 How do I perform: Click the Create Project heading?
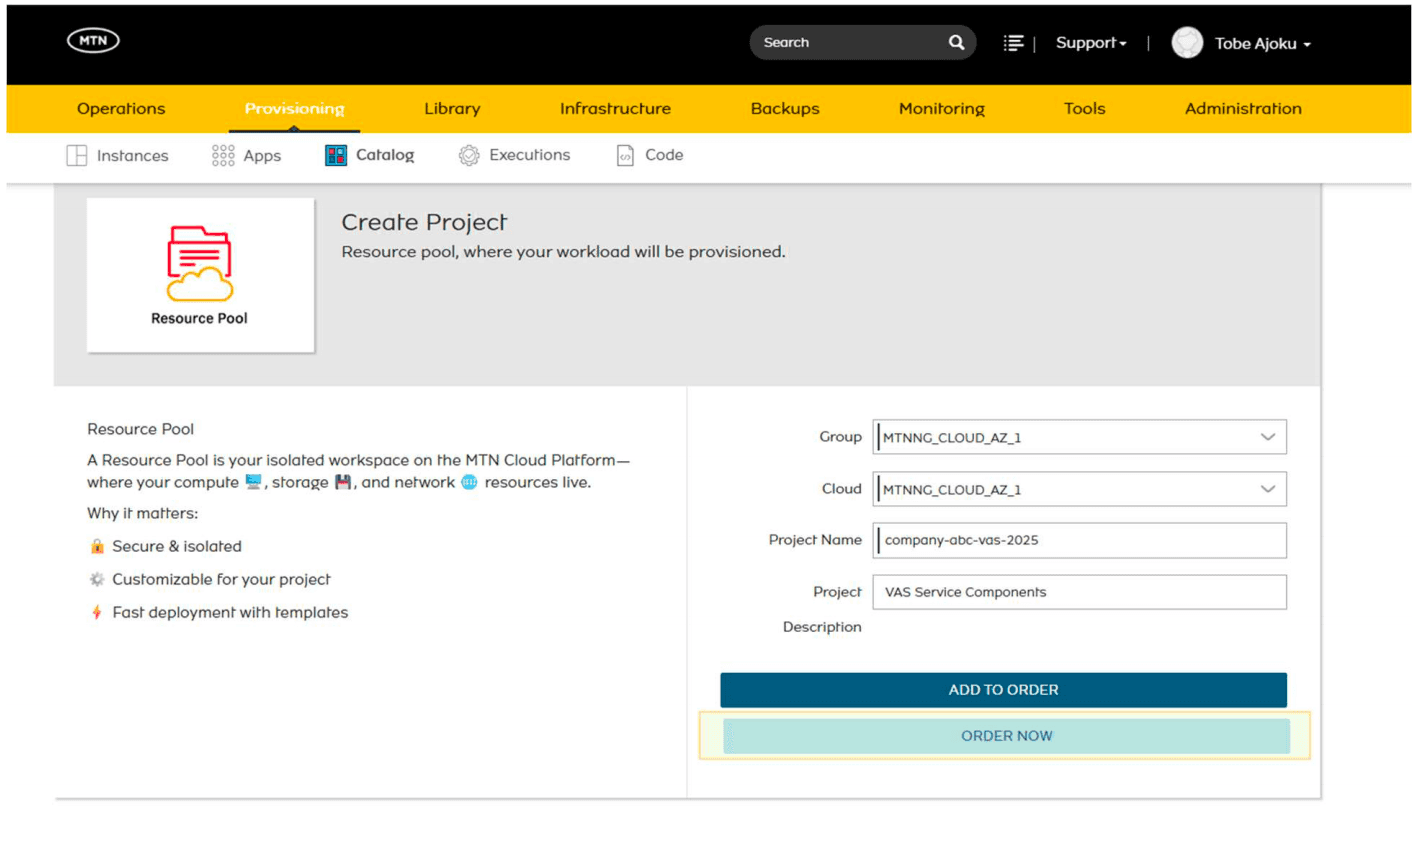click(424, 222)
